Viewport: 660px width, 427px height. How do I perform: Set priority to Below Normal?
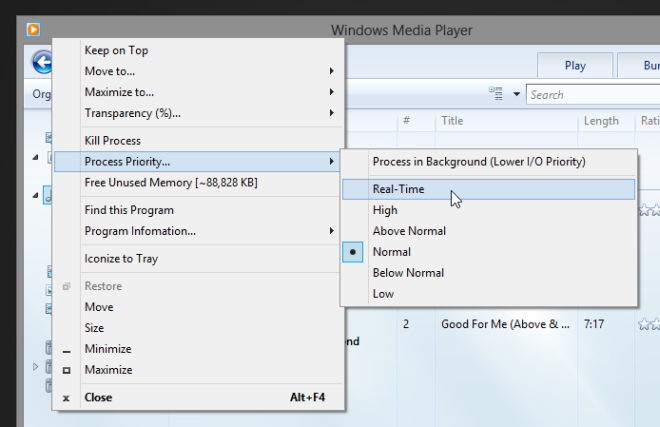click(x=489, y=273)
